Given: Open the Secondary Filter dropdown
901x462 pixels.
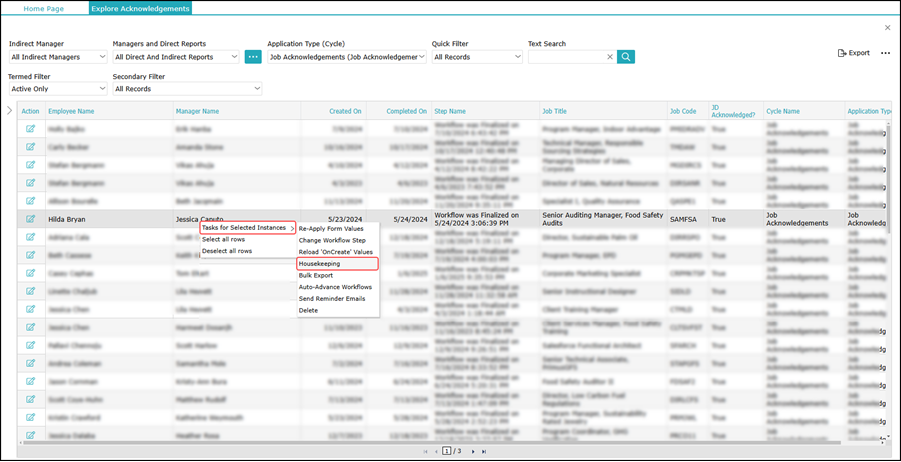Looking at the screenshot, I should tap(187, 89).
